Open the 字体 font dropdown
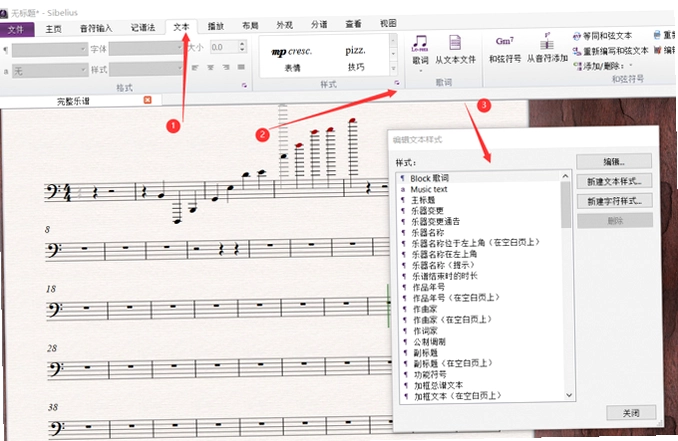The height and width of the screenshot is (441, 678). 145,49
